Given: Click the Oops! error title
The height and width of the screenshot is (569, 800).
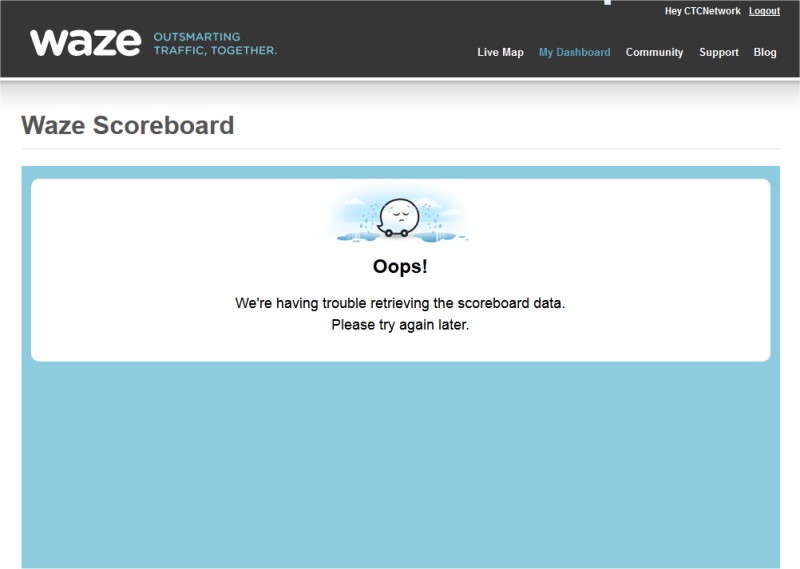Looking at the screenshot, I should pos(400,266).
